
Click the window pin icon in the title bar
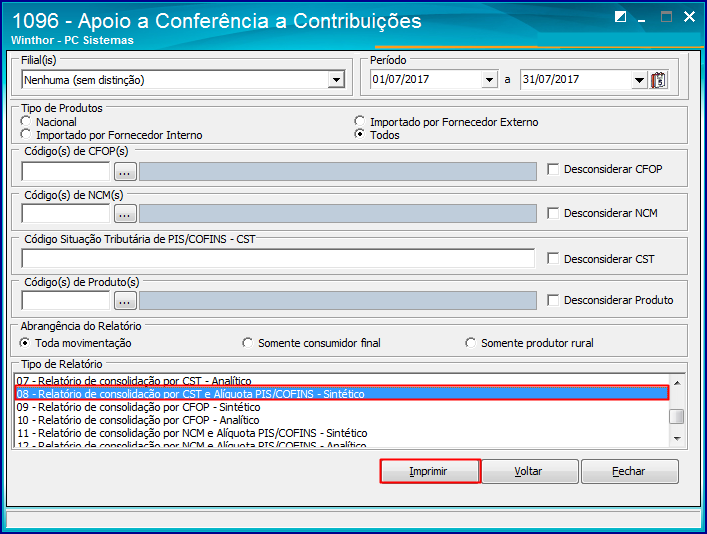tap(620, 17)
